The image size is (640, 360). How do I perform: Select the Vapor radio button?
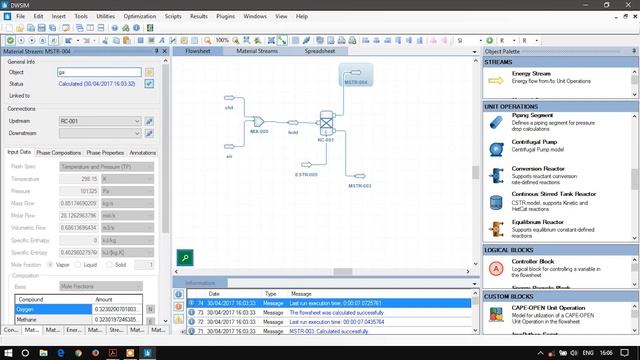50,264
